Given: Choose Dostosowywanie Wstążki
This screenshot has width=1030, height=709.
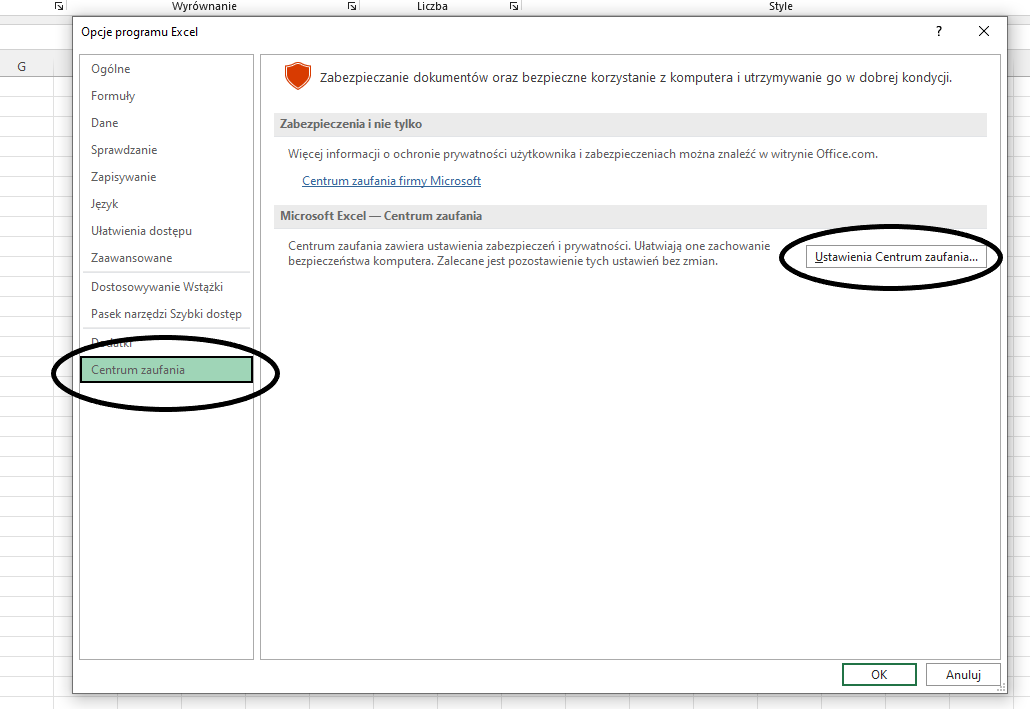Looking at the screenshot, I should click(157, 286).
